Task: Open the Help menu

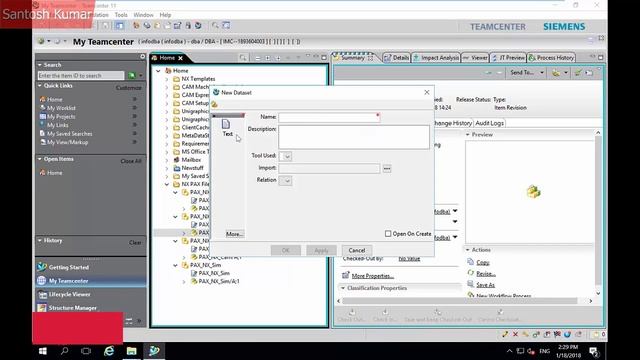Action: pyautogui.click(x=165, y=15)
